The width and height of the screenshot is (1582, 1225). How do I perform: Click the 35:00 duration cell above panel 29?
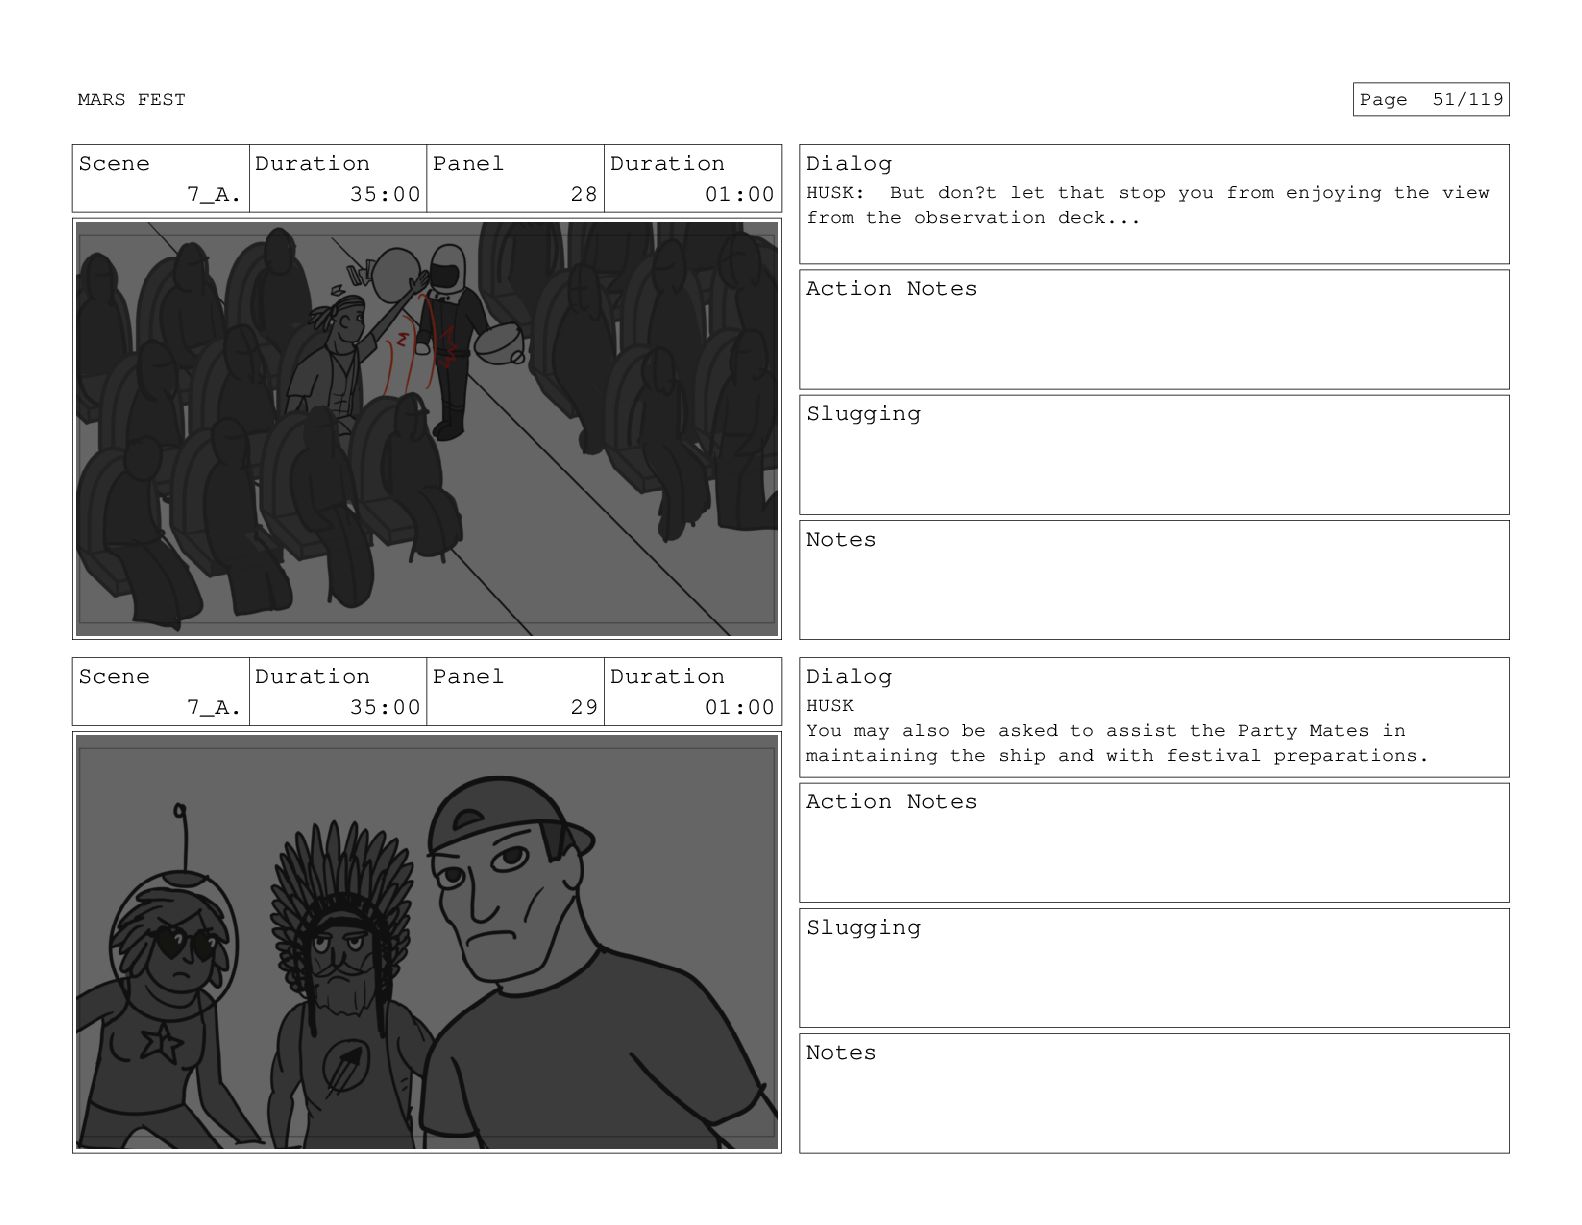tap(338, 692)
